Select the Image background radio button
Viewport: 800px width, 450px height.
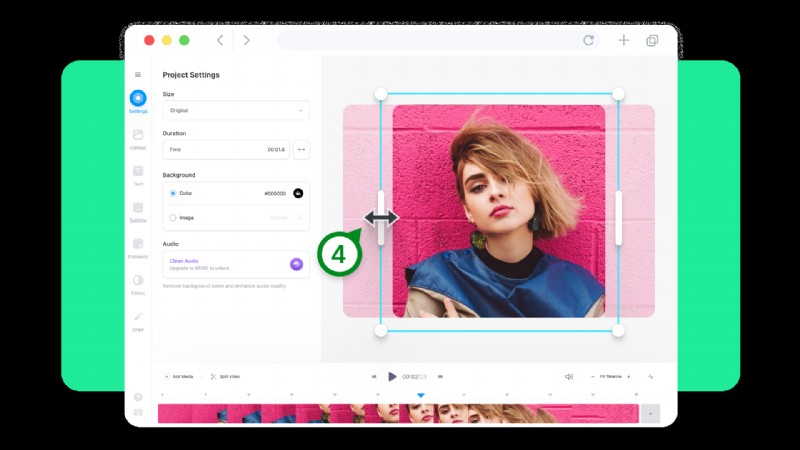tap(173, 218)
